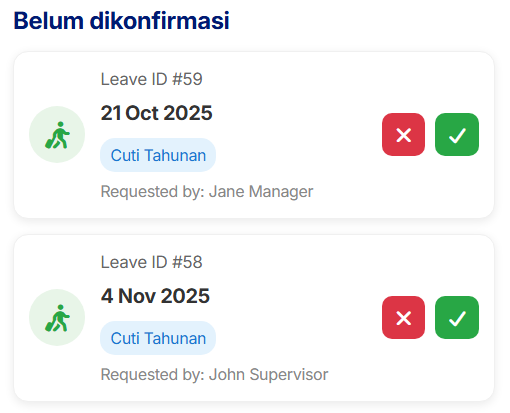
Task: Click the traveler luggage icon for Leave #58
Action: pyautogui.click(x=57, y=318)
